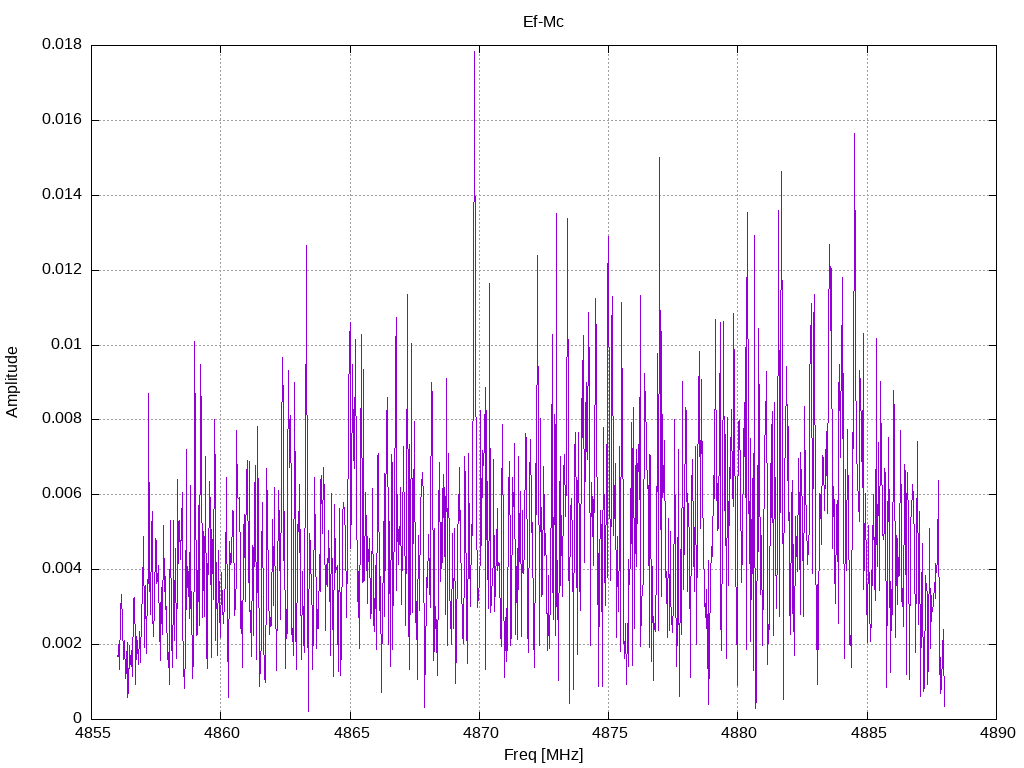Select the x-axis label "Freq [MHz]"
The width and height of the screenshot is (1024, 768).
coord(543,755)
